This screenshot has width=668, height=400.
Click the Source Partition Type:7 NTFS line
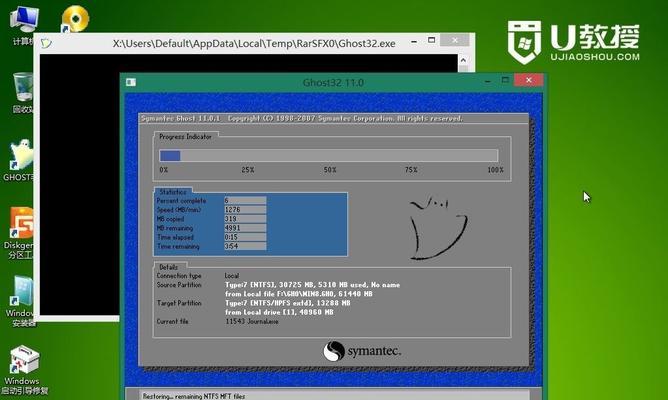(x=312, y=285)
